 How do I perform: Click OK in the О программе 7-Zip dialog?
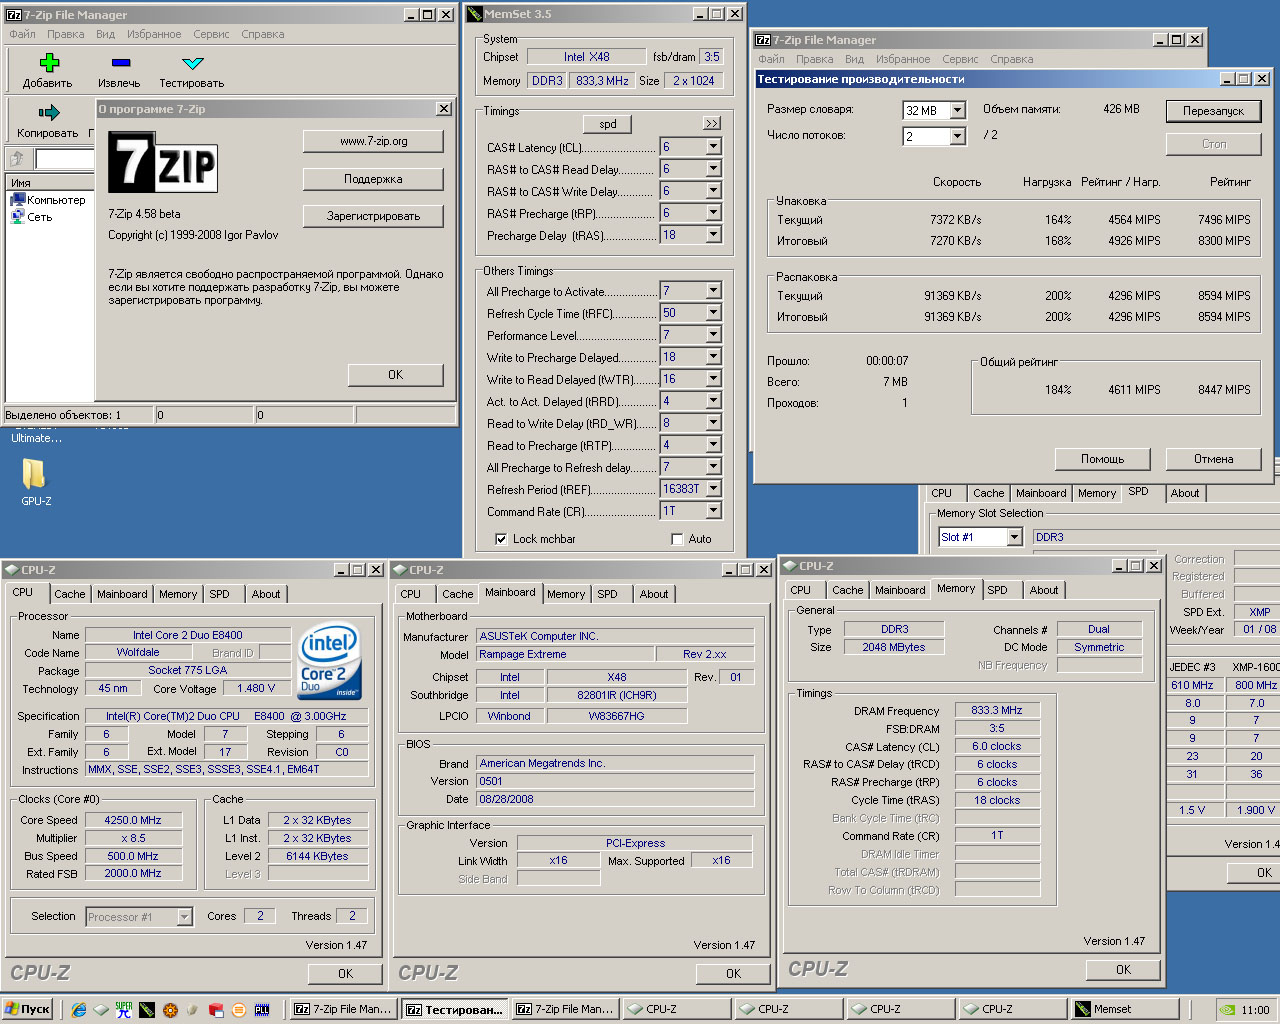point(395,375)
